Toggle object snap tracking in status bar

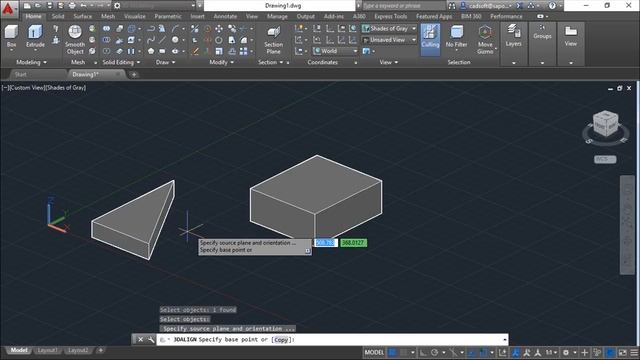coord(472,352)
